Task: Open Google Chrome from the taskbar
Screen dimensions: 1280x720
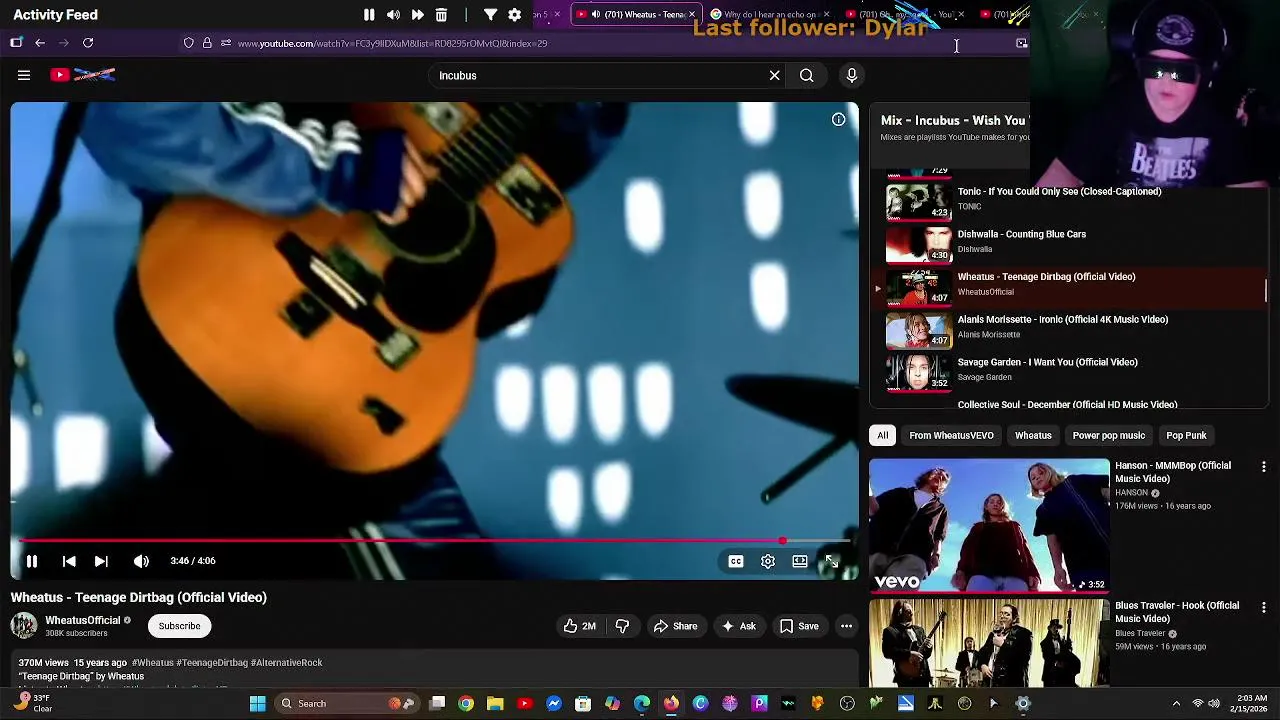Action: pyautogui.click(x=466, y=704)
